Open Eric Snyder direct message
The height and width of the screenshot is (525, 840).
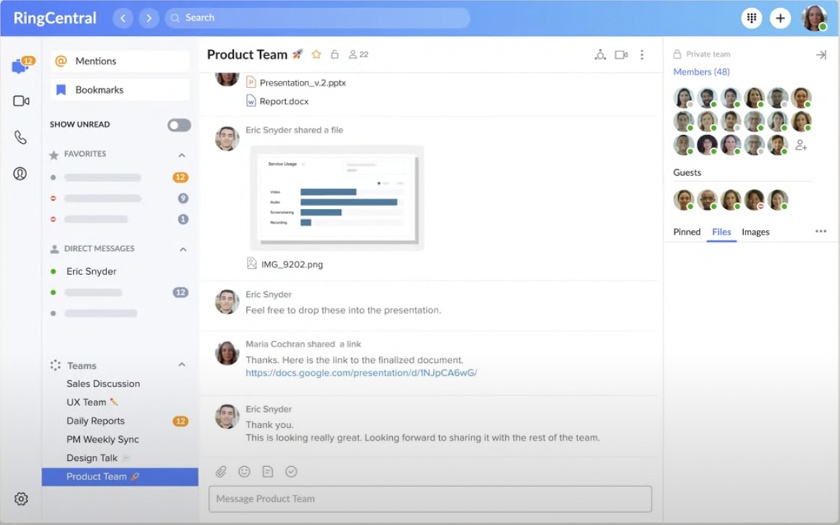click(91, 272)
